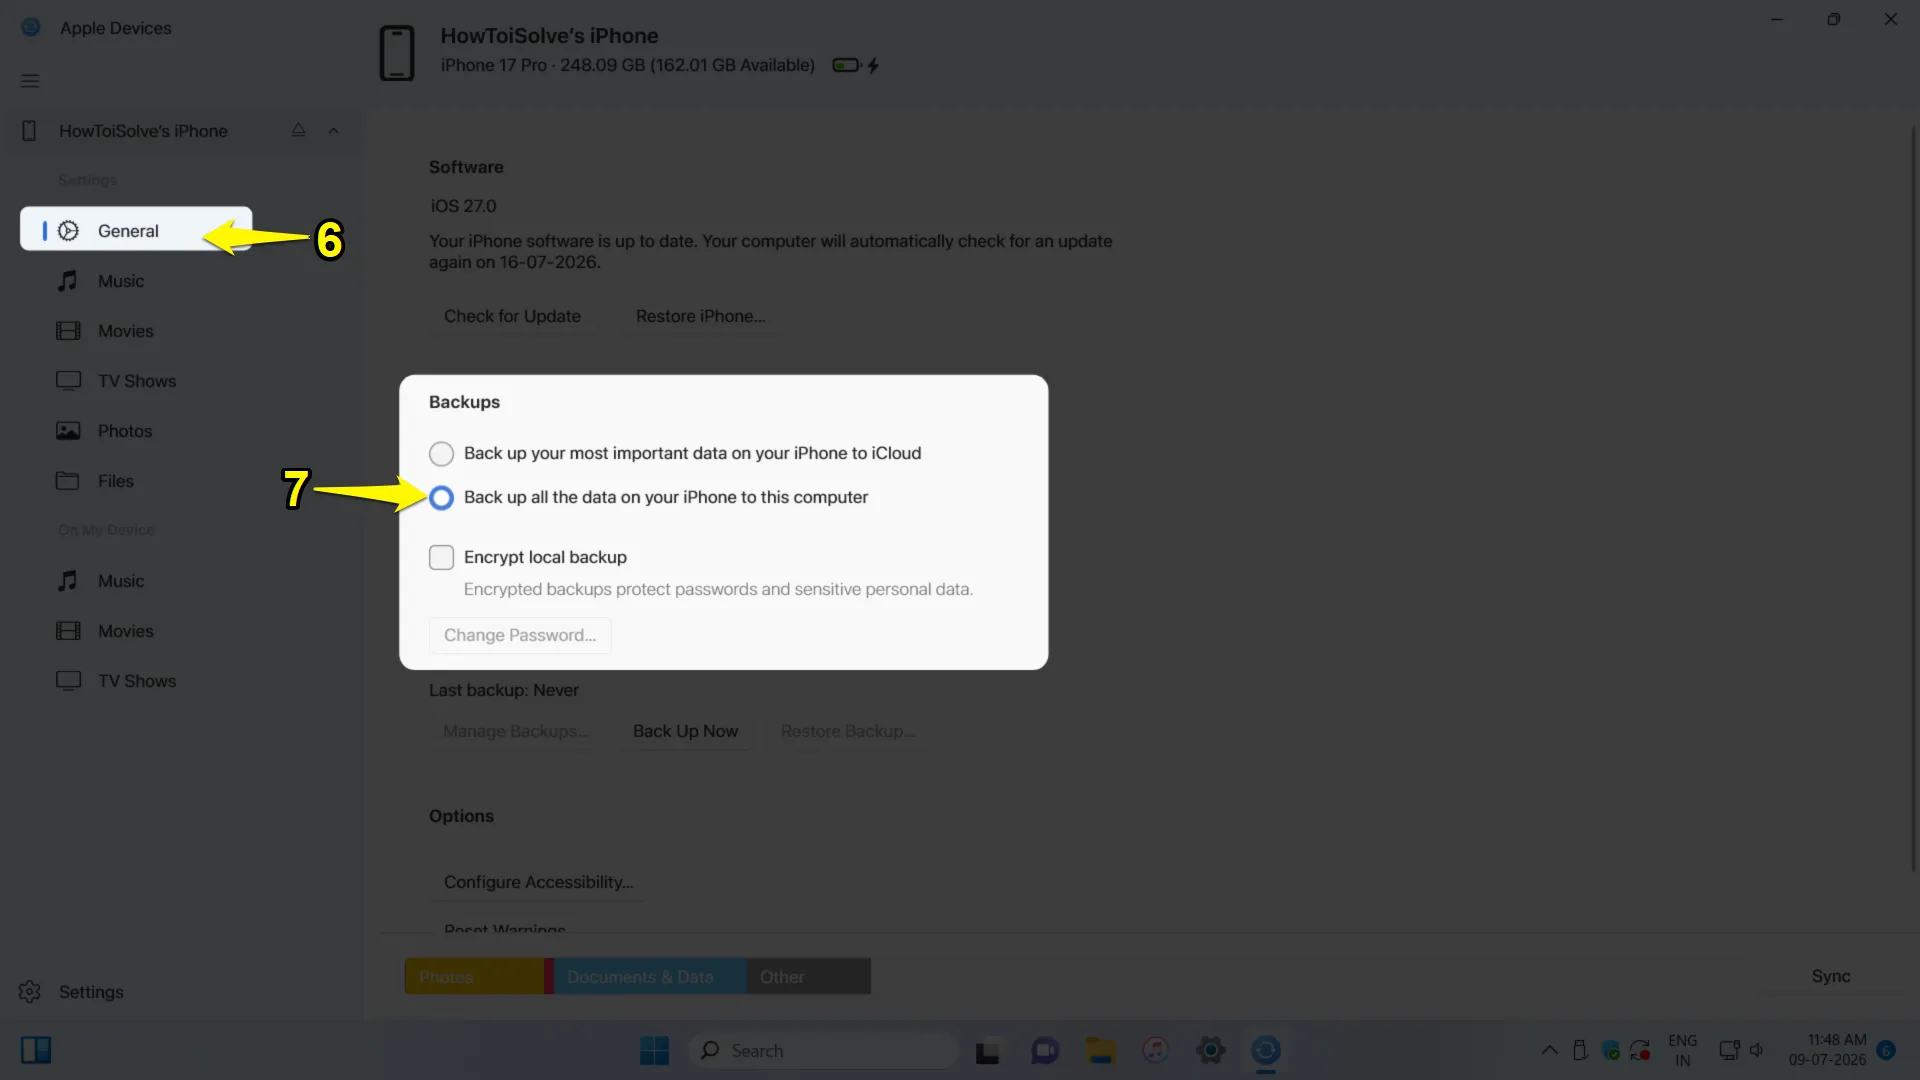This screenshot has height=1080, width=1920.
Task: Click the Sync button
Action: coord(1831,976)
